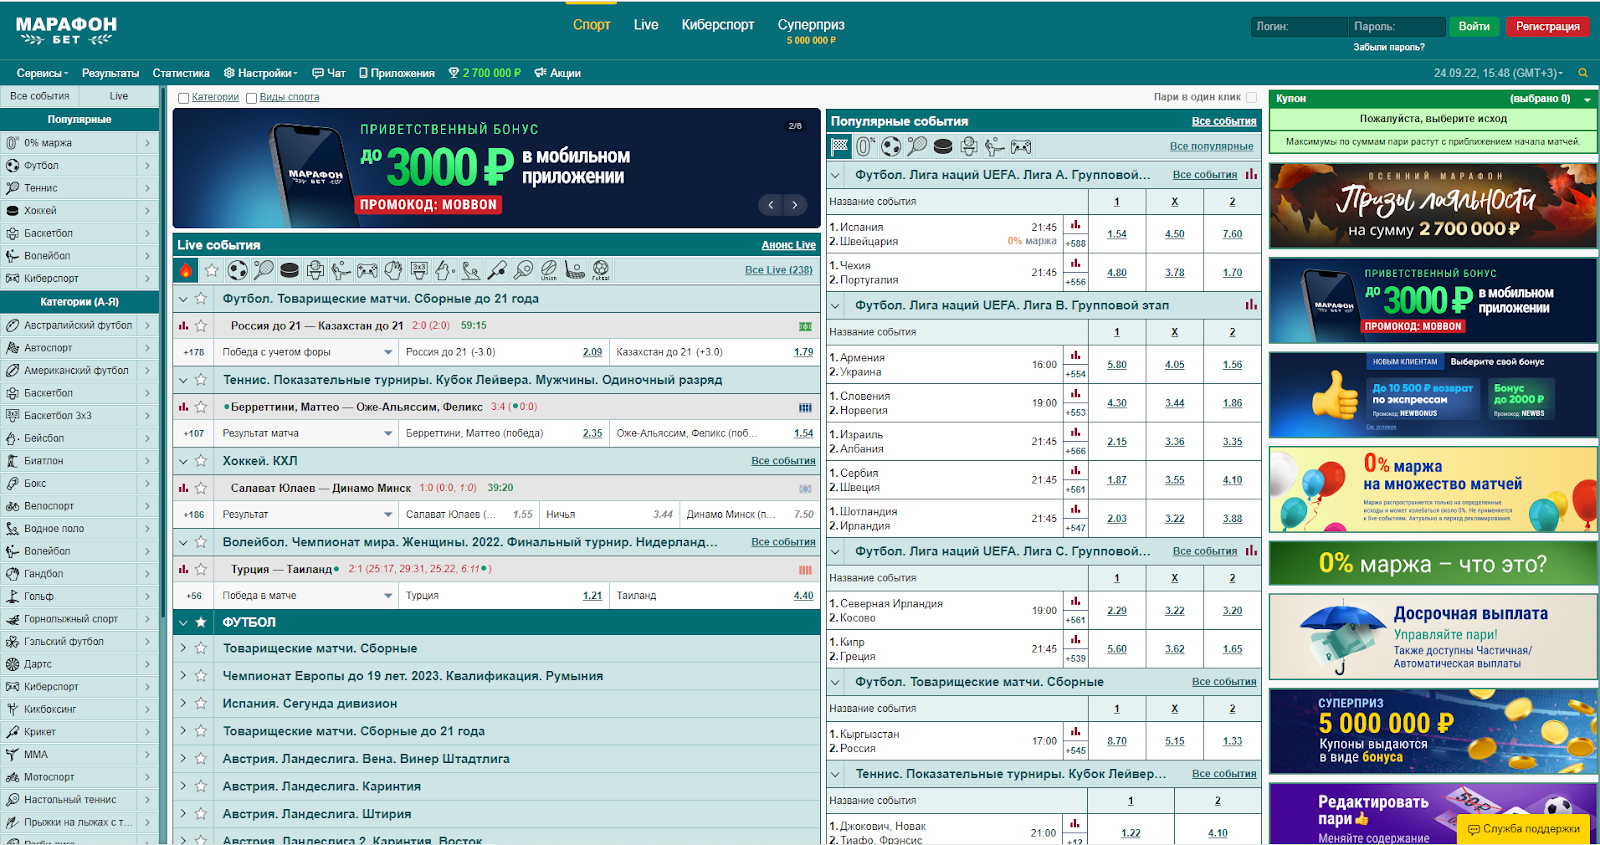The image size is (1600, 845).
Task: Filter Live events by Futsal icon
Action: (x=601, y=270)
